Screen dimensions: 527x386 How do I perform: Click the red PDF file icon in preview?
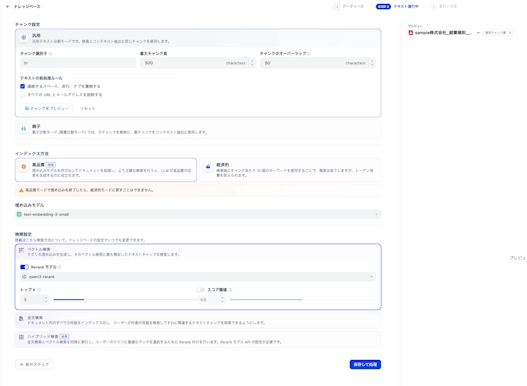click(410, 33)
